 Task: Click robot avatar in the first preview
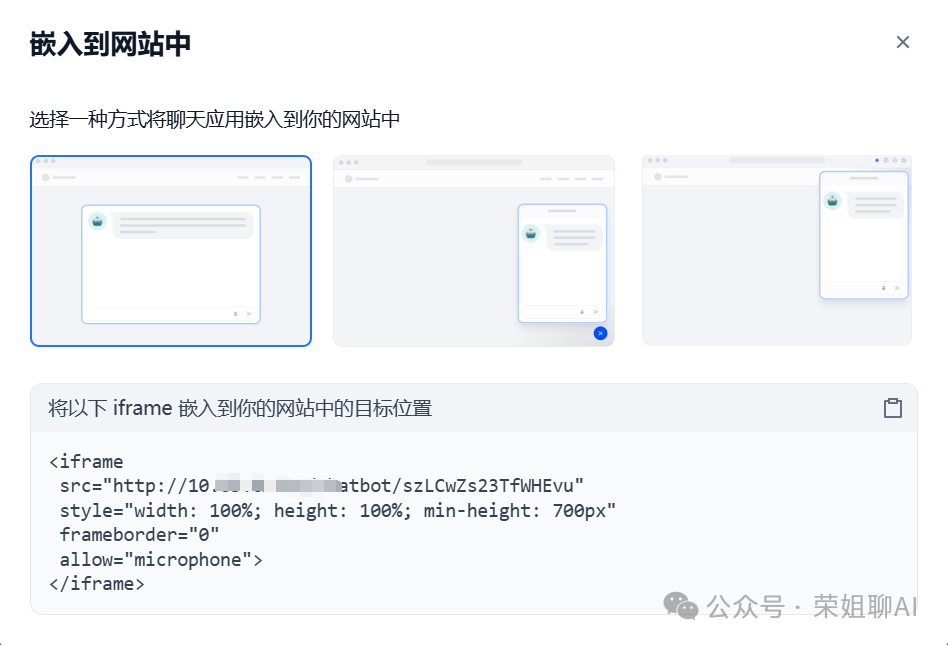(97, 221)
